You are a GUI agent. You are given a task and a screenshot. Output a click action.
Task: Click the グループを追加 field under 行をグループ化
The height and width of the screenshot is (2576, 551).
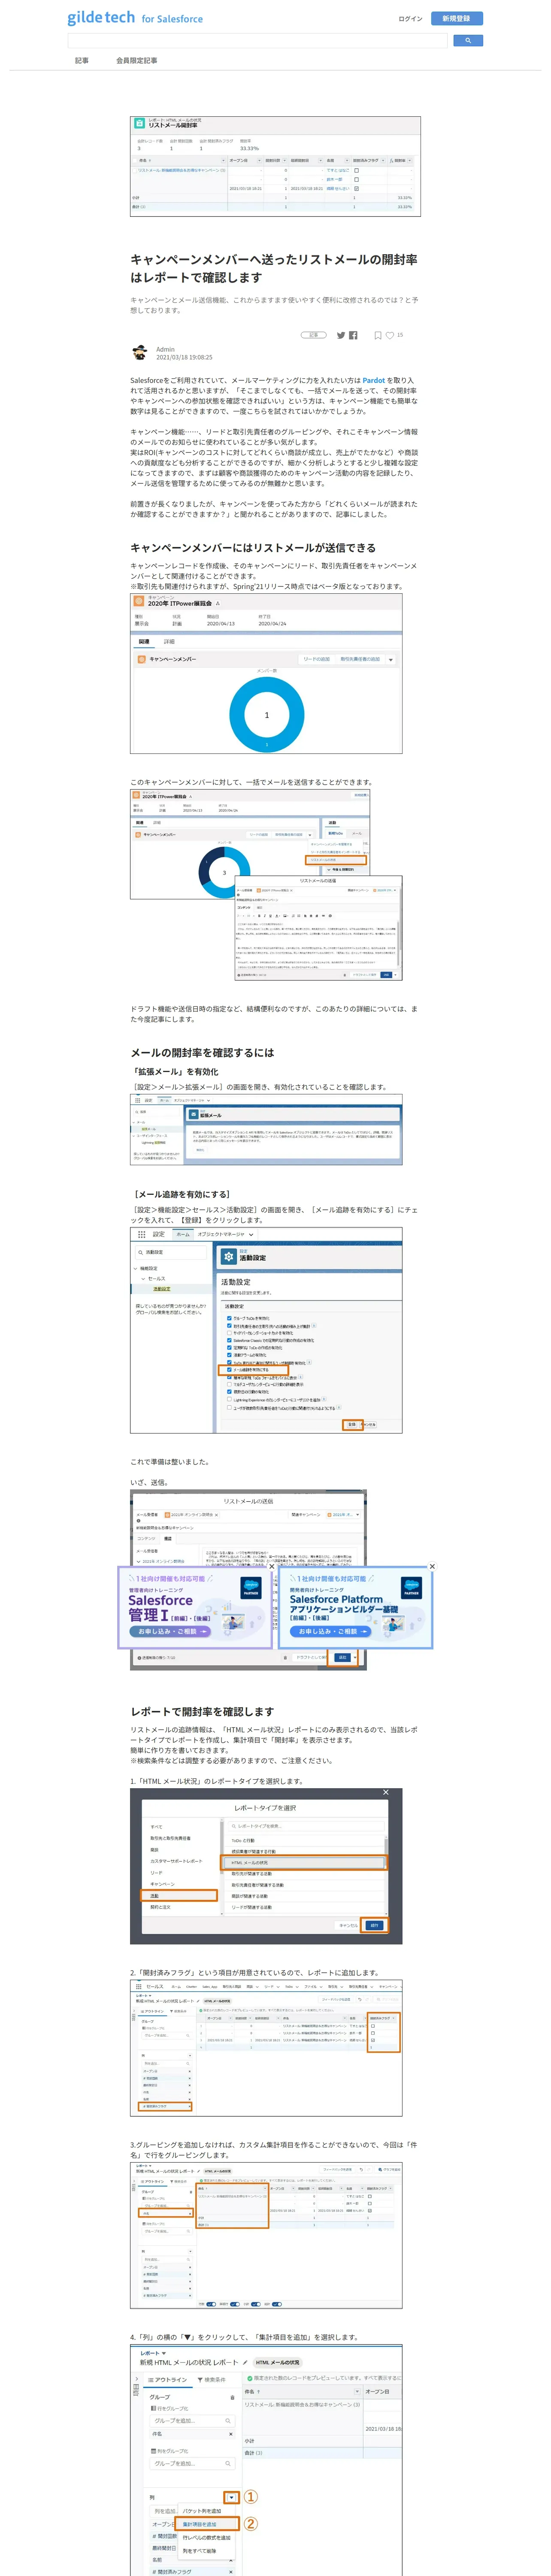pyautogui.click(x=192, y=2421)
